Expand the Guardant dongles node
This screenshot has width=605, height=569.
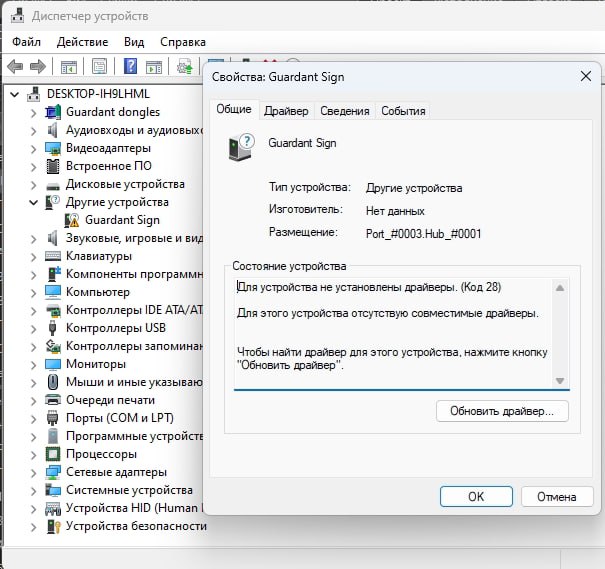pos(34,113)
